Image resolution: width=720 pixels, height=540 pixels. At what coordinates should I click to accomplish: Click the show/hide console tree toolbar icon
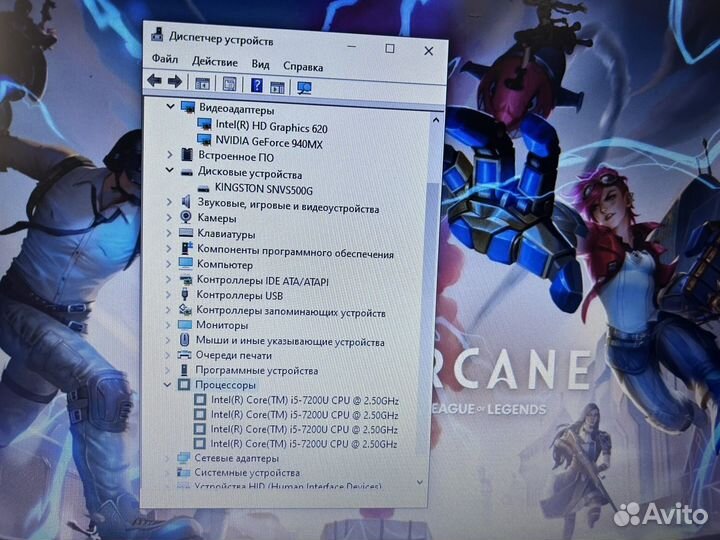click(202, 84)
